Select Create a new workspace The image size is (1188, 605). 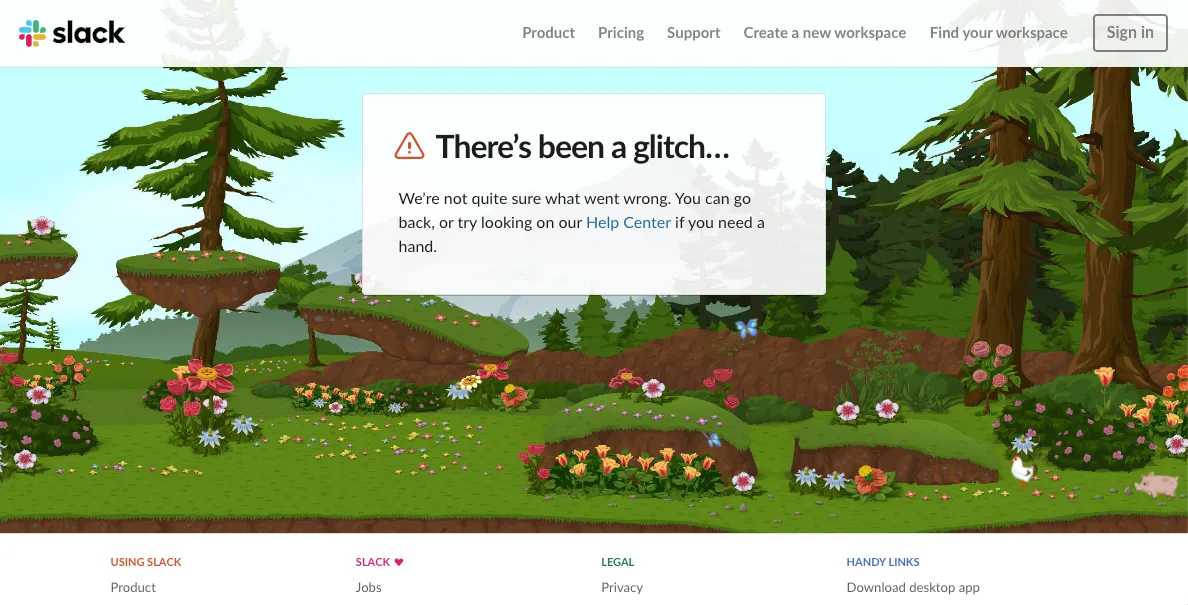click(824, 33)
